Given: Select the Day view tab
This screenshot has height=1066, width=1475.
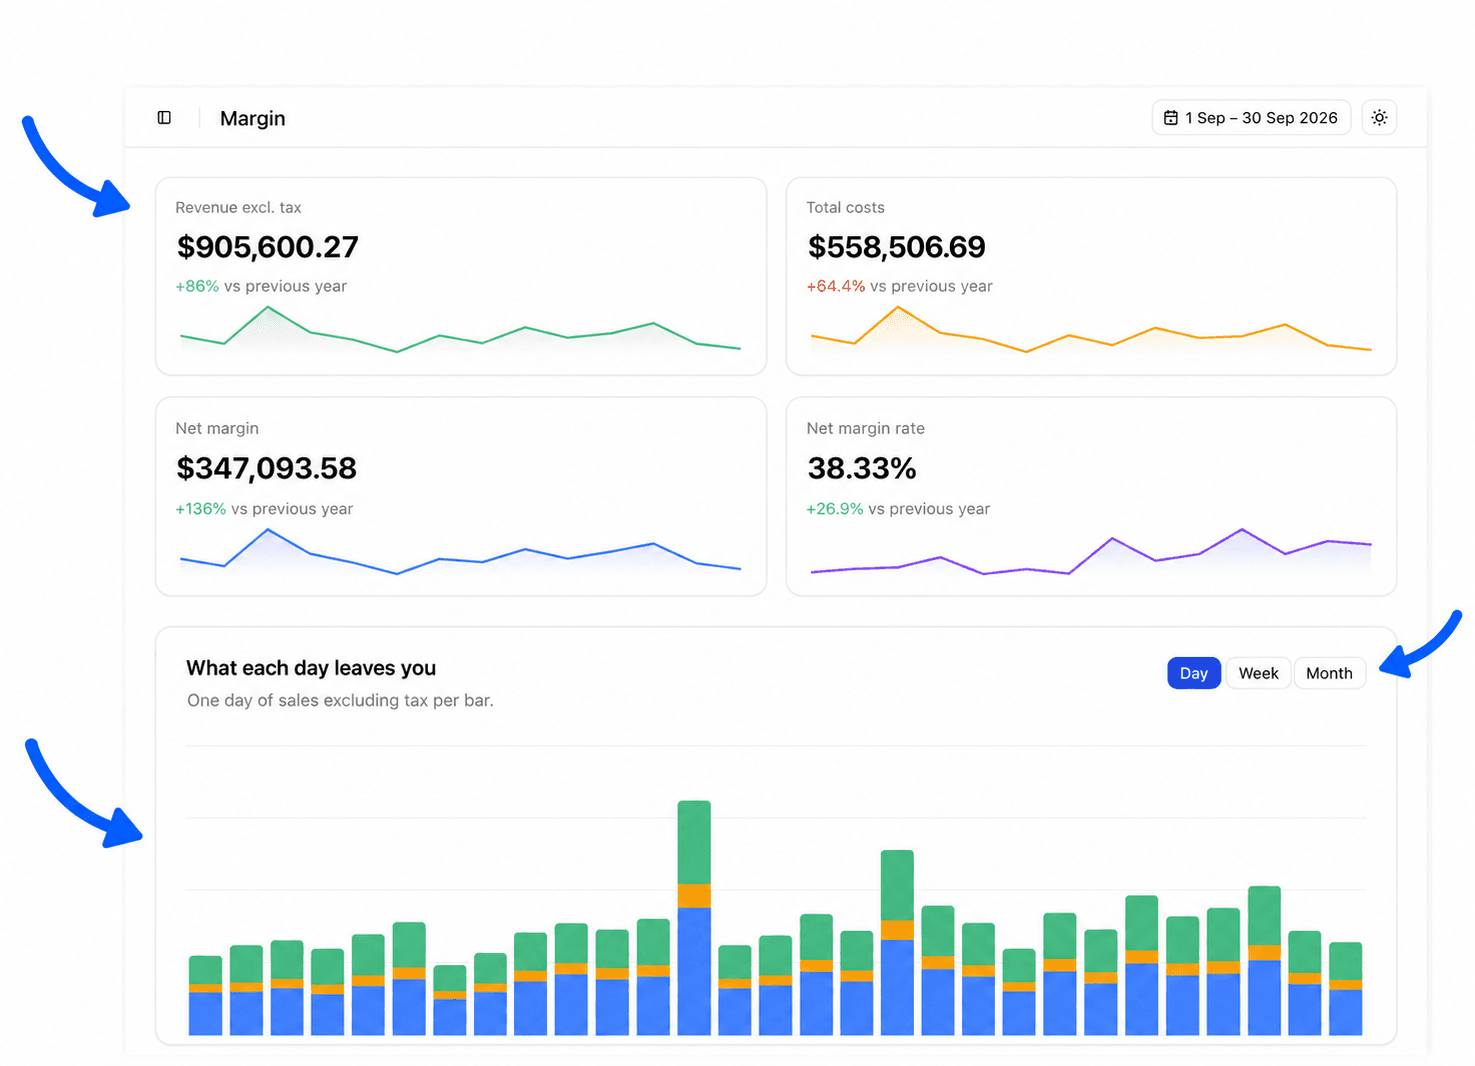Looking at the screenshot, I should tap(1194, 673).
